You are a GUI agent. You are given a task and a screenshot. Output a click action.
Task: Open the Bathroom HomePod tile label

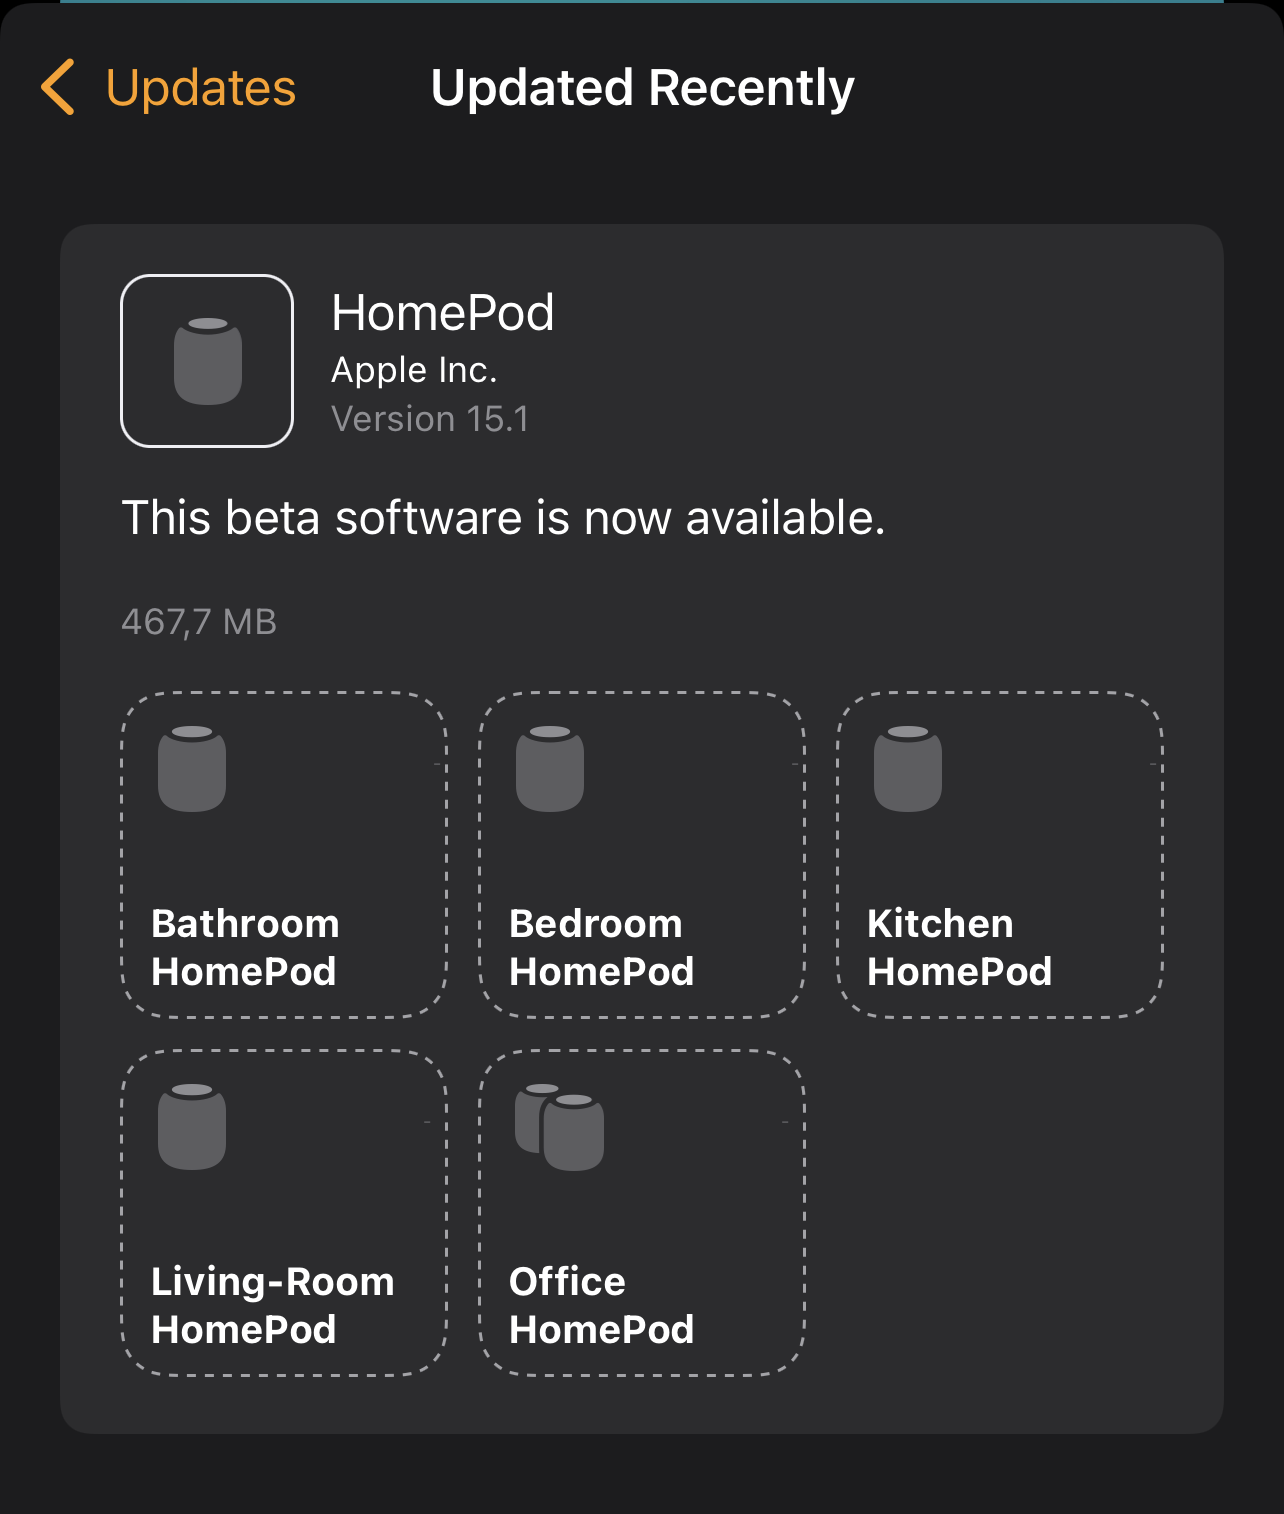click(245, 947)
